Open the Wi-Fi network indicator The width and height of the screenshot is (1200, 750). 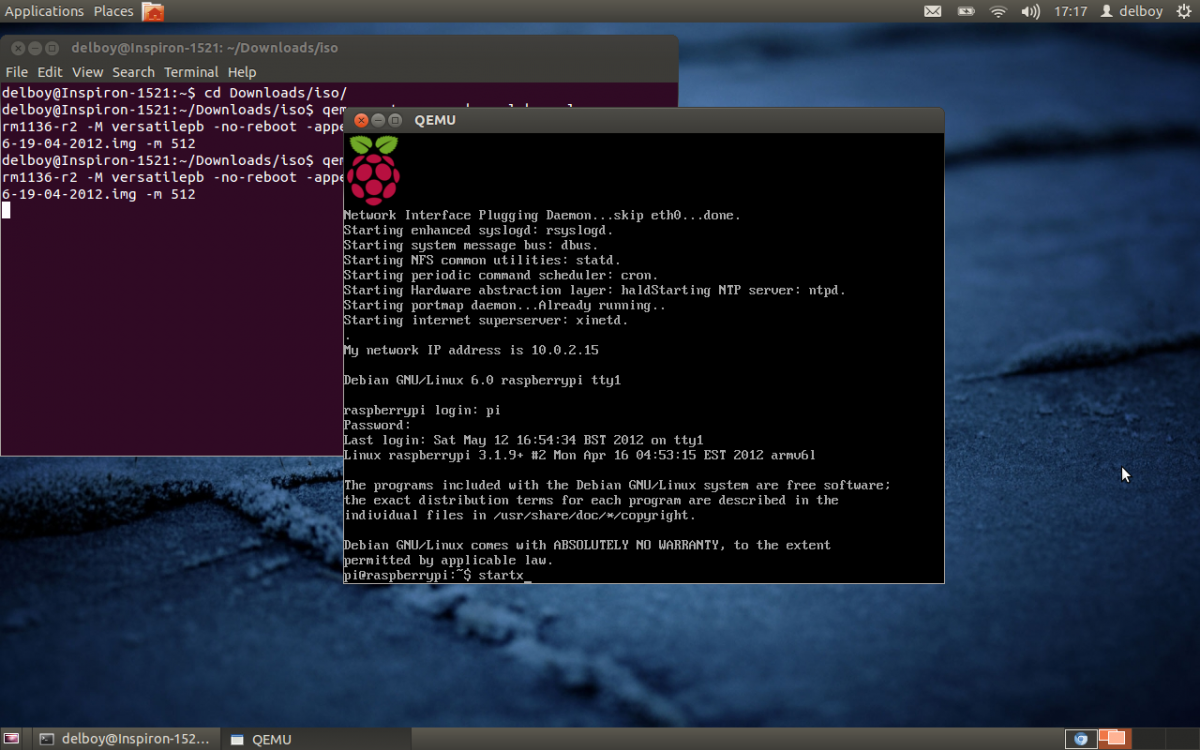pos(997,12)
